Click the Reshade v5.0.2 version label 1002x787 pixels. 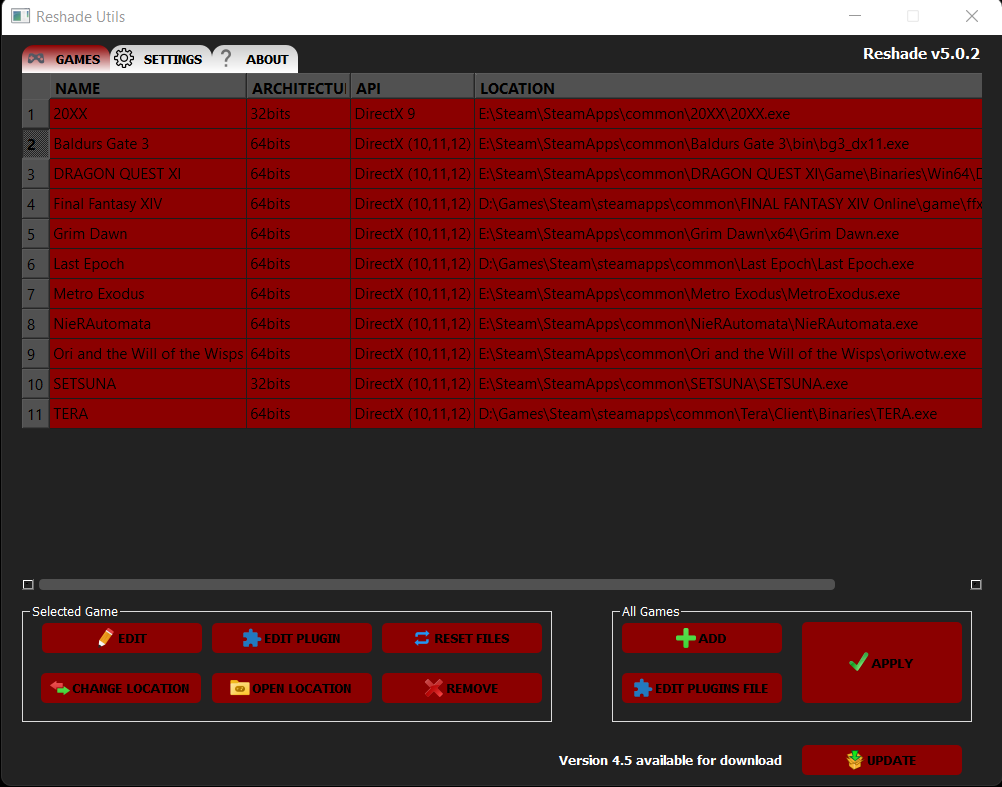[921, 54]
